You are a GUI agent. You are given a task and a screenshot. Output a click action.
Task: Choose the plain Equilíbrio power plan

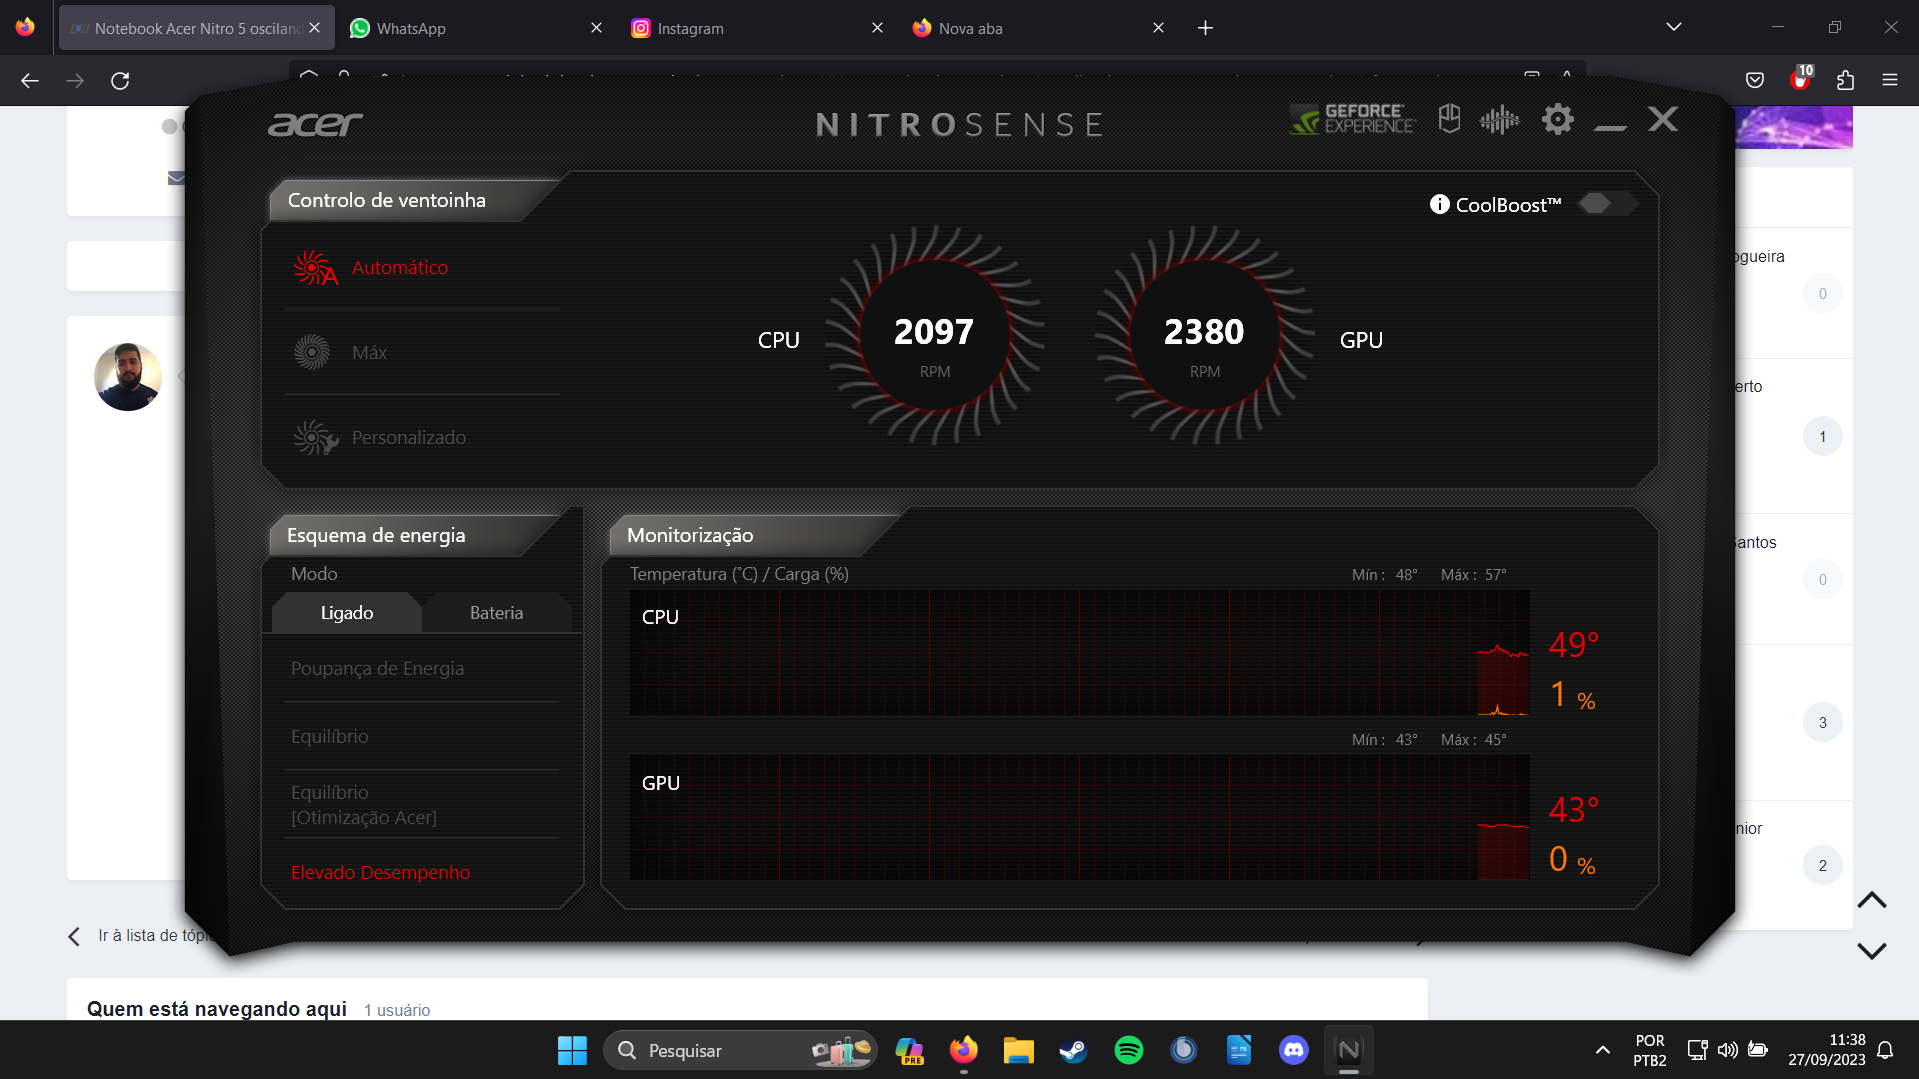pos(330,736)
